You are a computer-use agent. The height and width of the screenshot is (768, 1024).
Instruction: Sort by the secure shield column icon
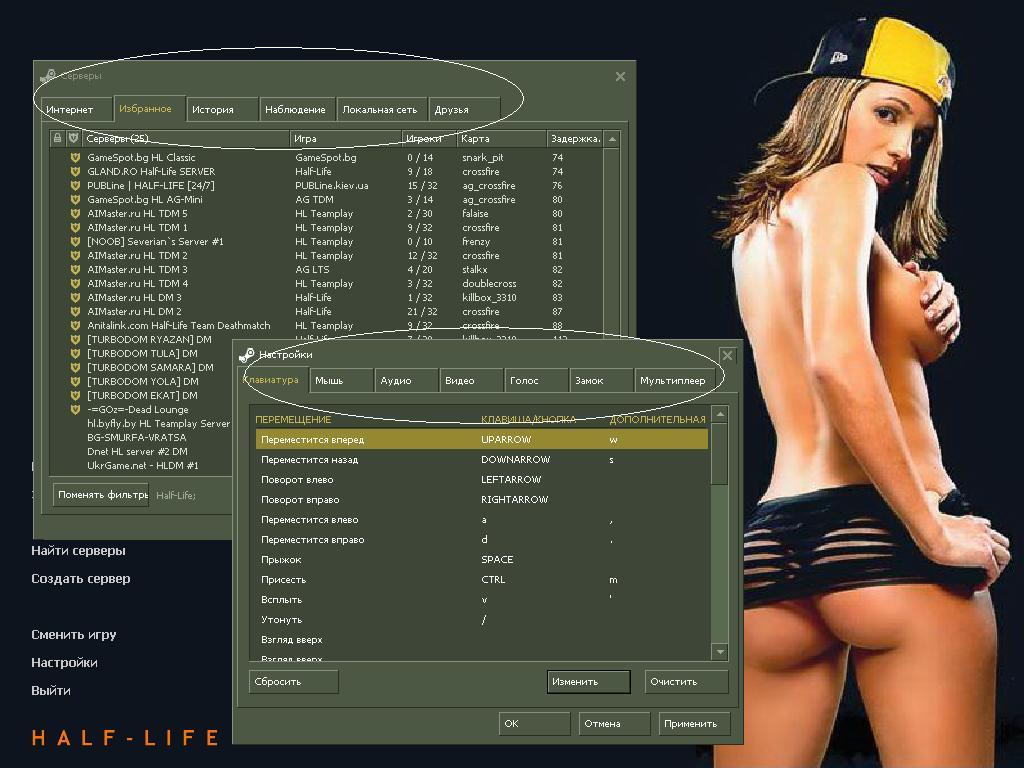(x=74, y=138)
